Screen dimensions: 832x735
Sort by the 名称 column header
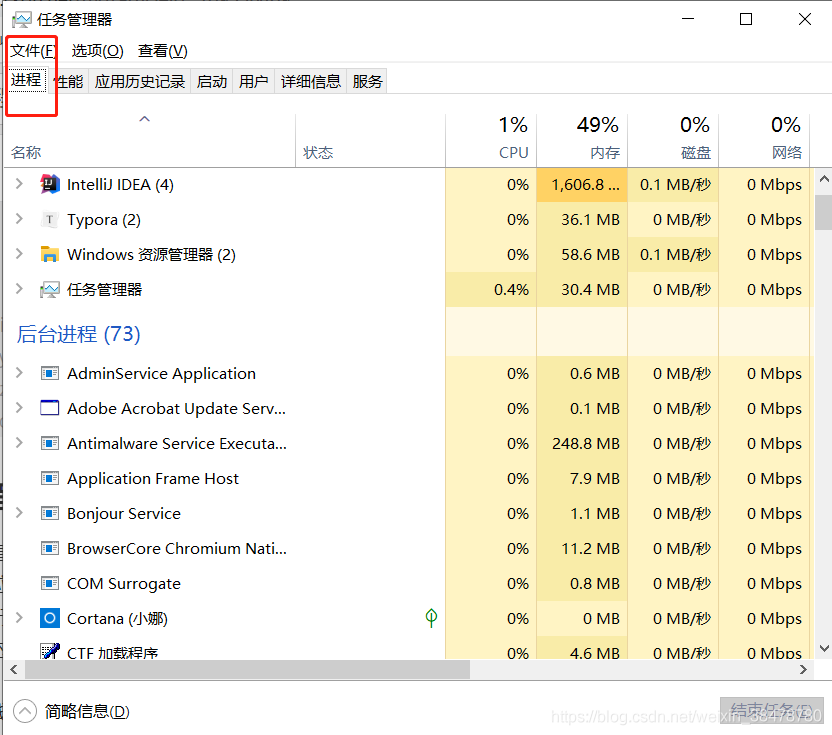(x=150, y=141)
